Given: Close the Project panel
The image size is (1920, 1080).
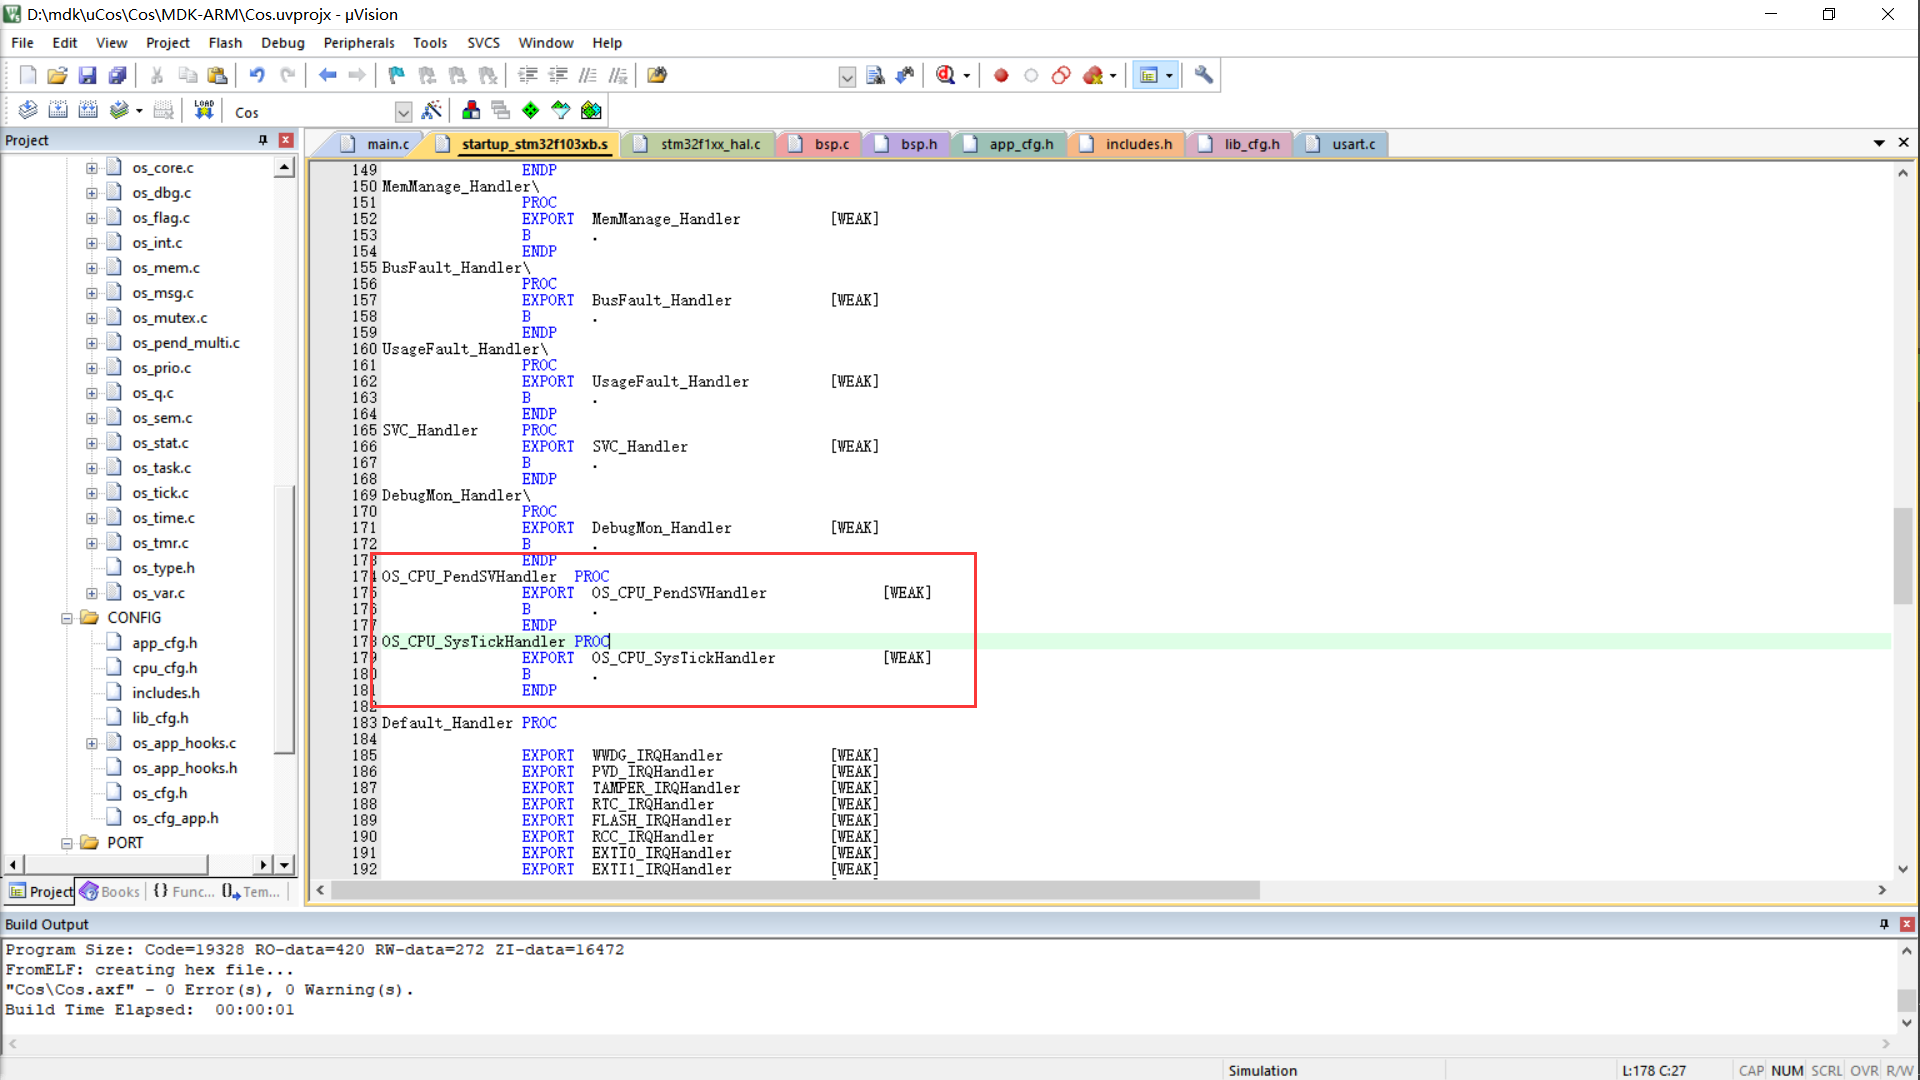Looking at the screenshot, I should click(x=286, y=140).
